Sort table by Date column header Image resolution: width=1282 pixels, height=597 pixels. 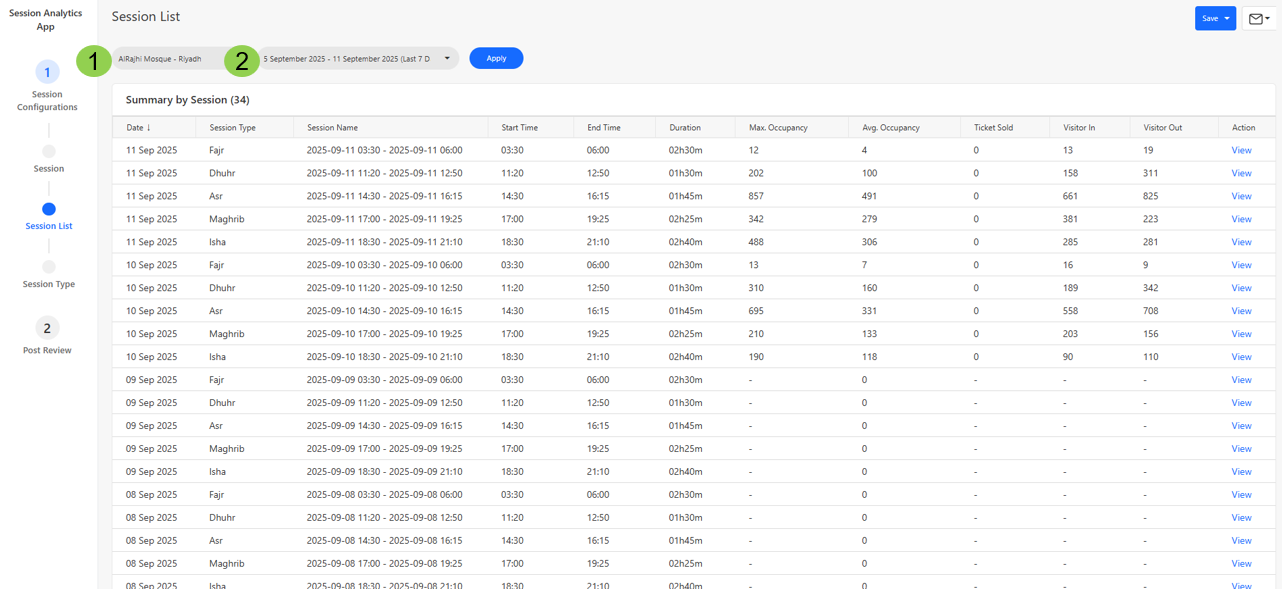tap(137, 128)
